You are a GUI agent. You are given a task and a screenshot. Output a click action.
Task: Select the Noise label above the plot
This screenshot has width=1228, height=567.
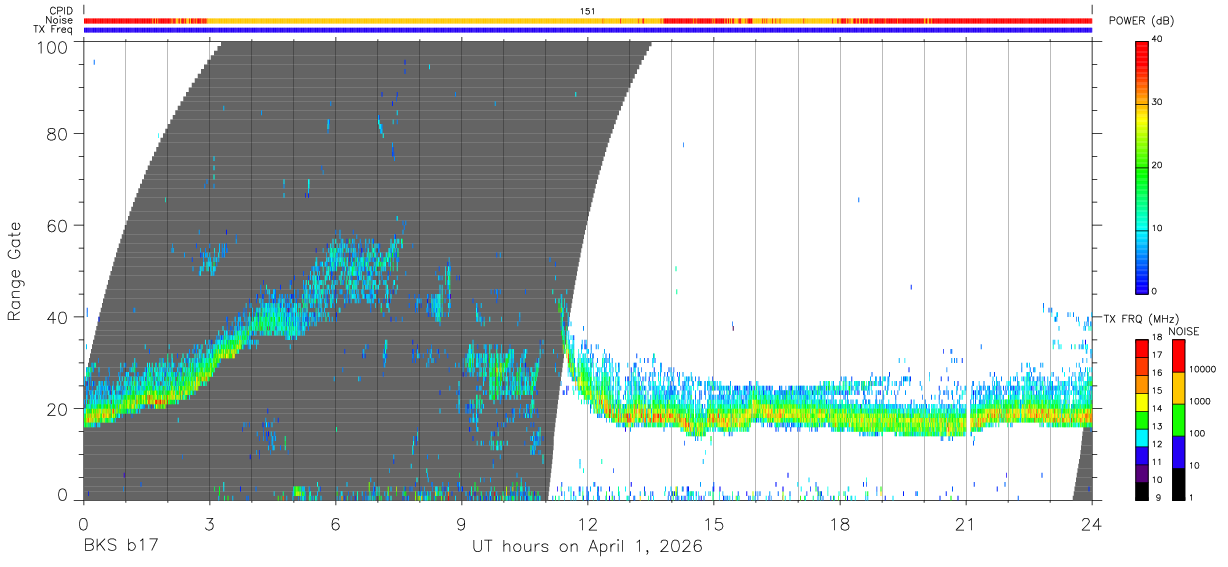tap(61, 20)
